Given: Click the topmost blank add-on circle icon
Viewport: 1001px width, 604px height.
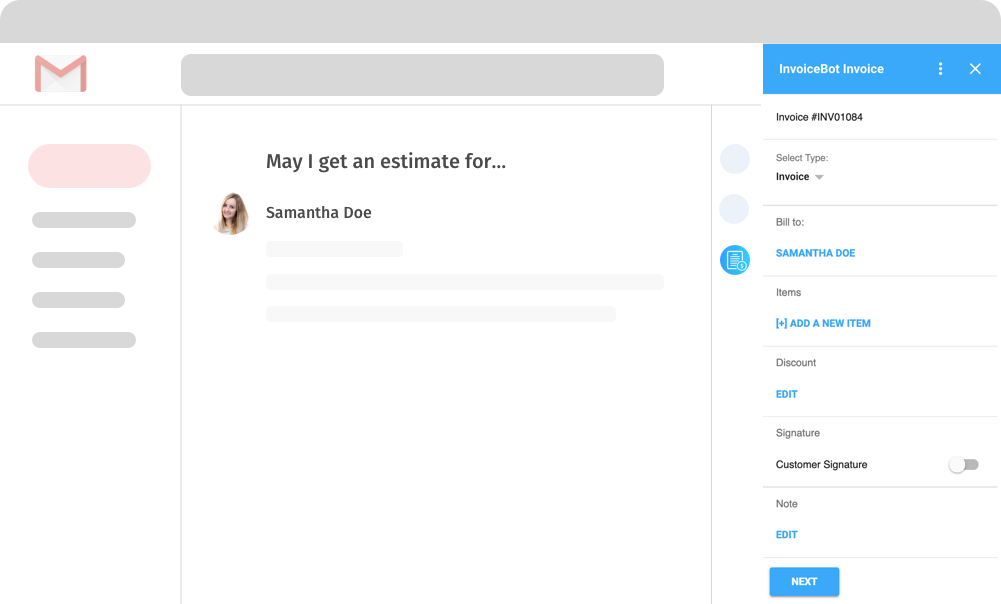Looking at the screenshot, I should [734, 159].
